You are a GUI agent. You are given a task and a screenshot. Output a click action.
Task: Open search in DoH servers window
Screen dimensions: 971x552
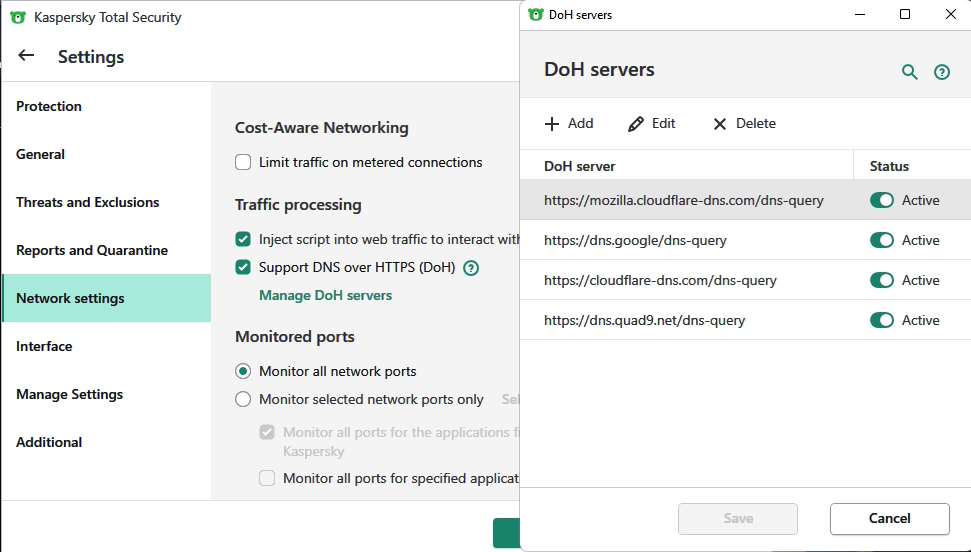[x=909, y=72]
